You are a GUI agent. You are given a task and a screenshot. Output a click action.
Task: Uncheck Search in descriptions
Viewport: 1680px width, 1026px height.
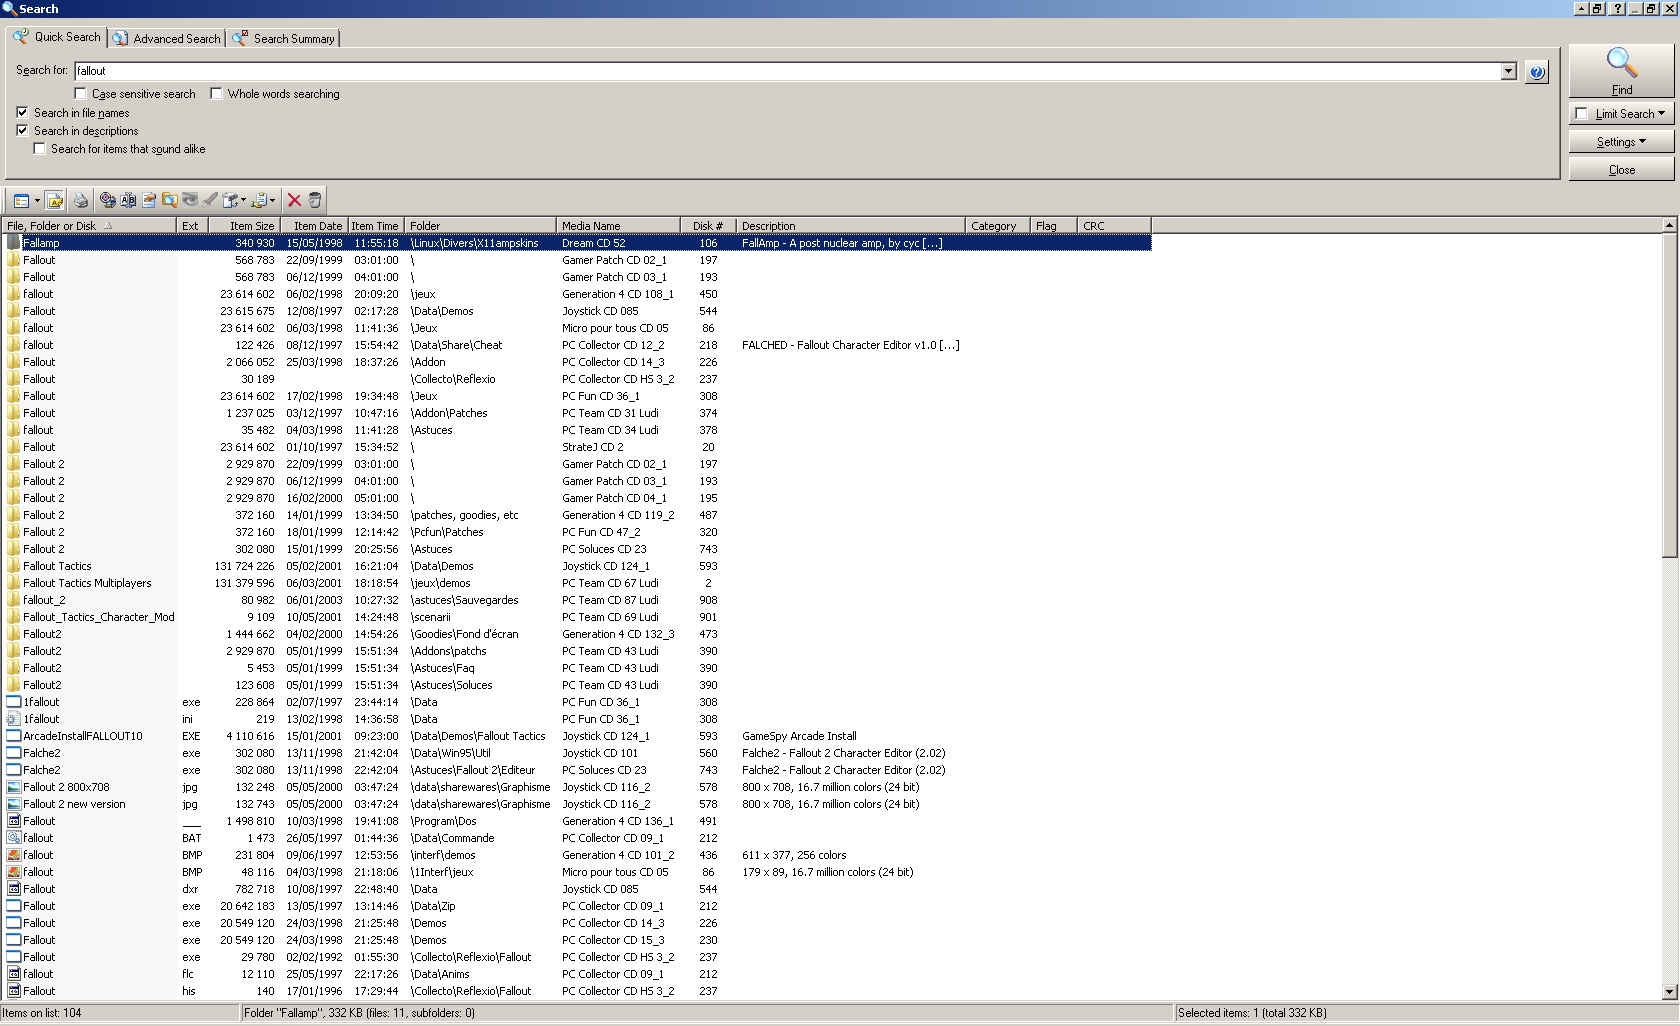point(22,131)
